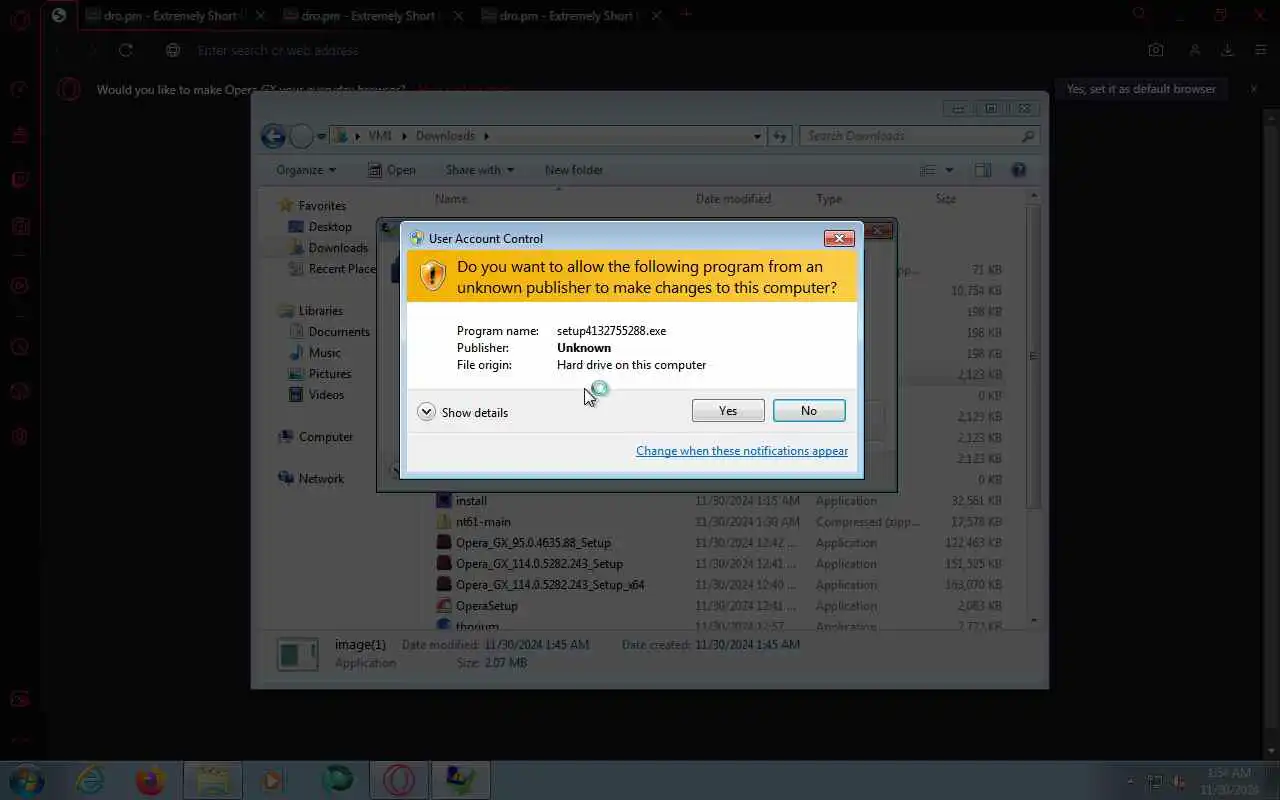Click the Search Downloads field
1280x800 pixels.
[x=919, y=136]
